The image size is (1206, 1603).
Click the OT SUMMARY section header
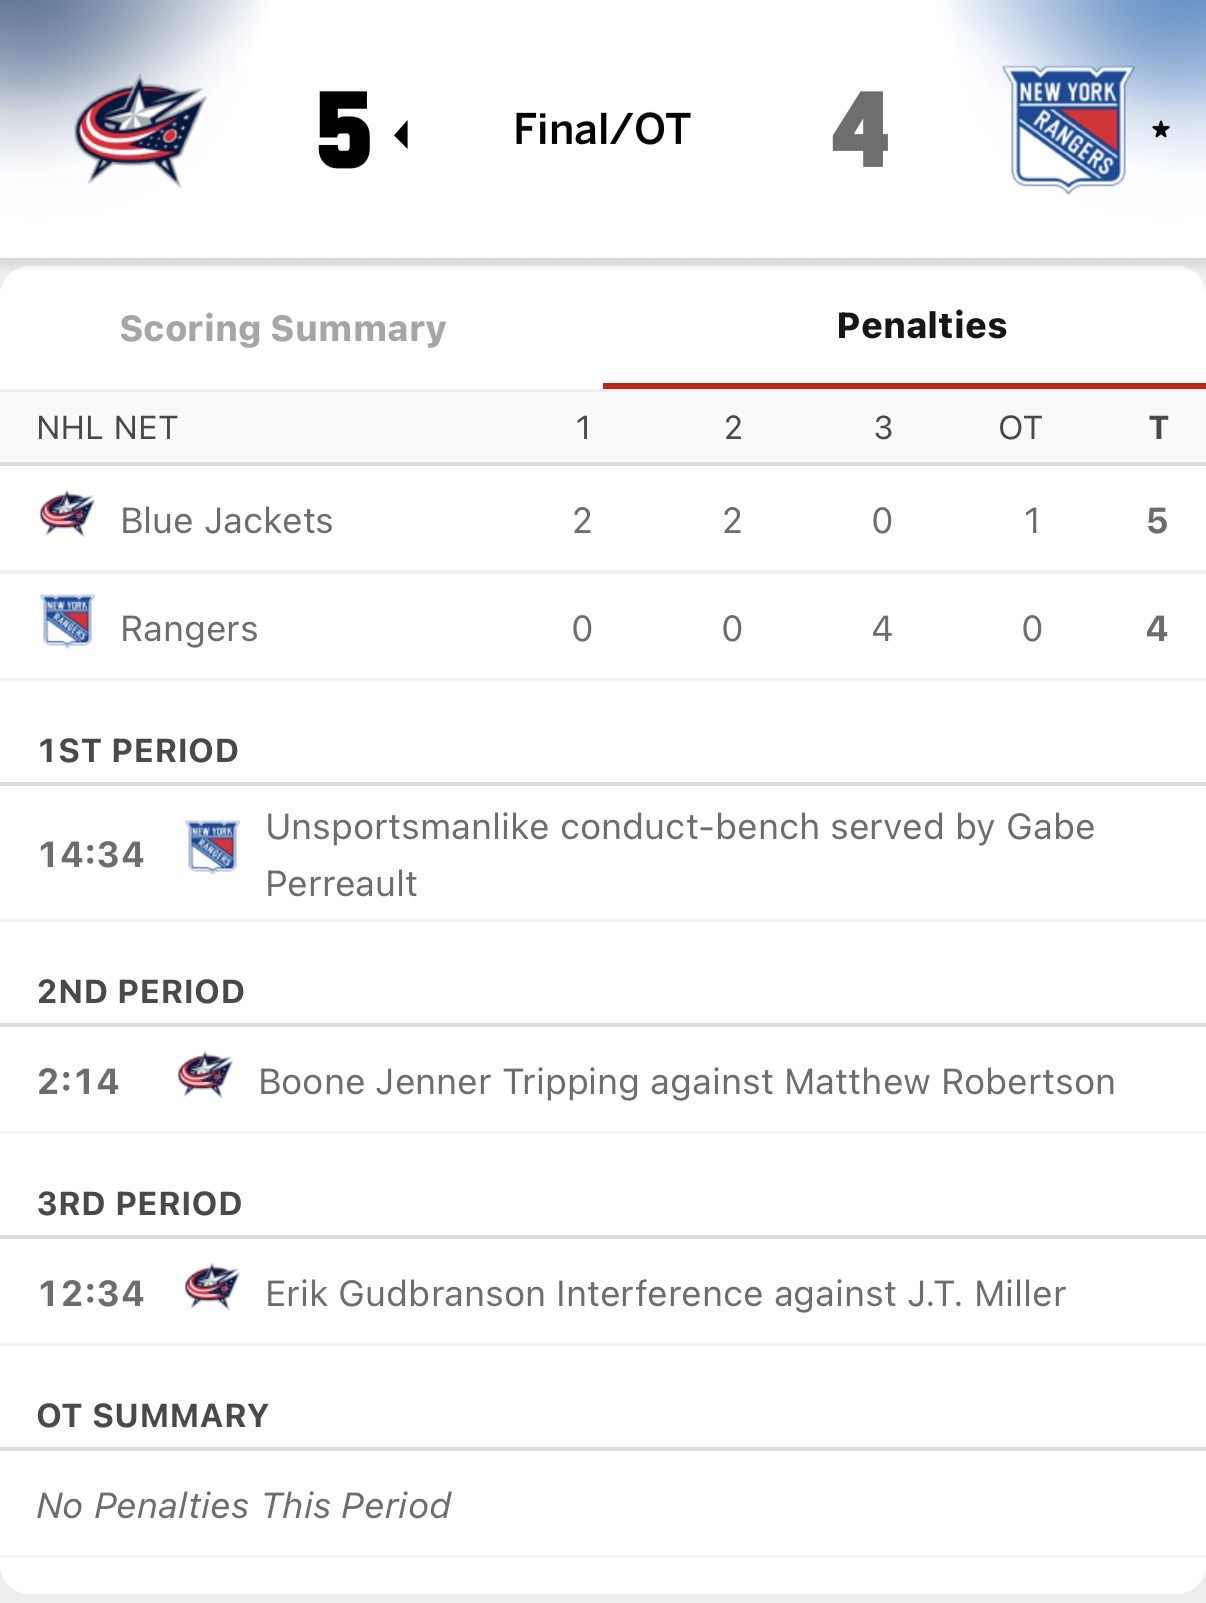pyautogui.click(x=153, y=1416)
